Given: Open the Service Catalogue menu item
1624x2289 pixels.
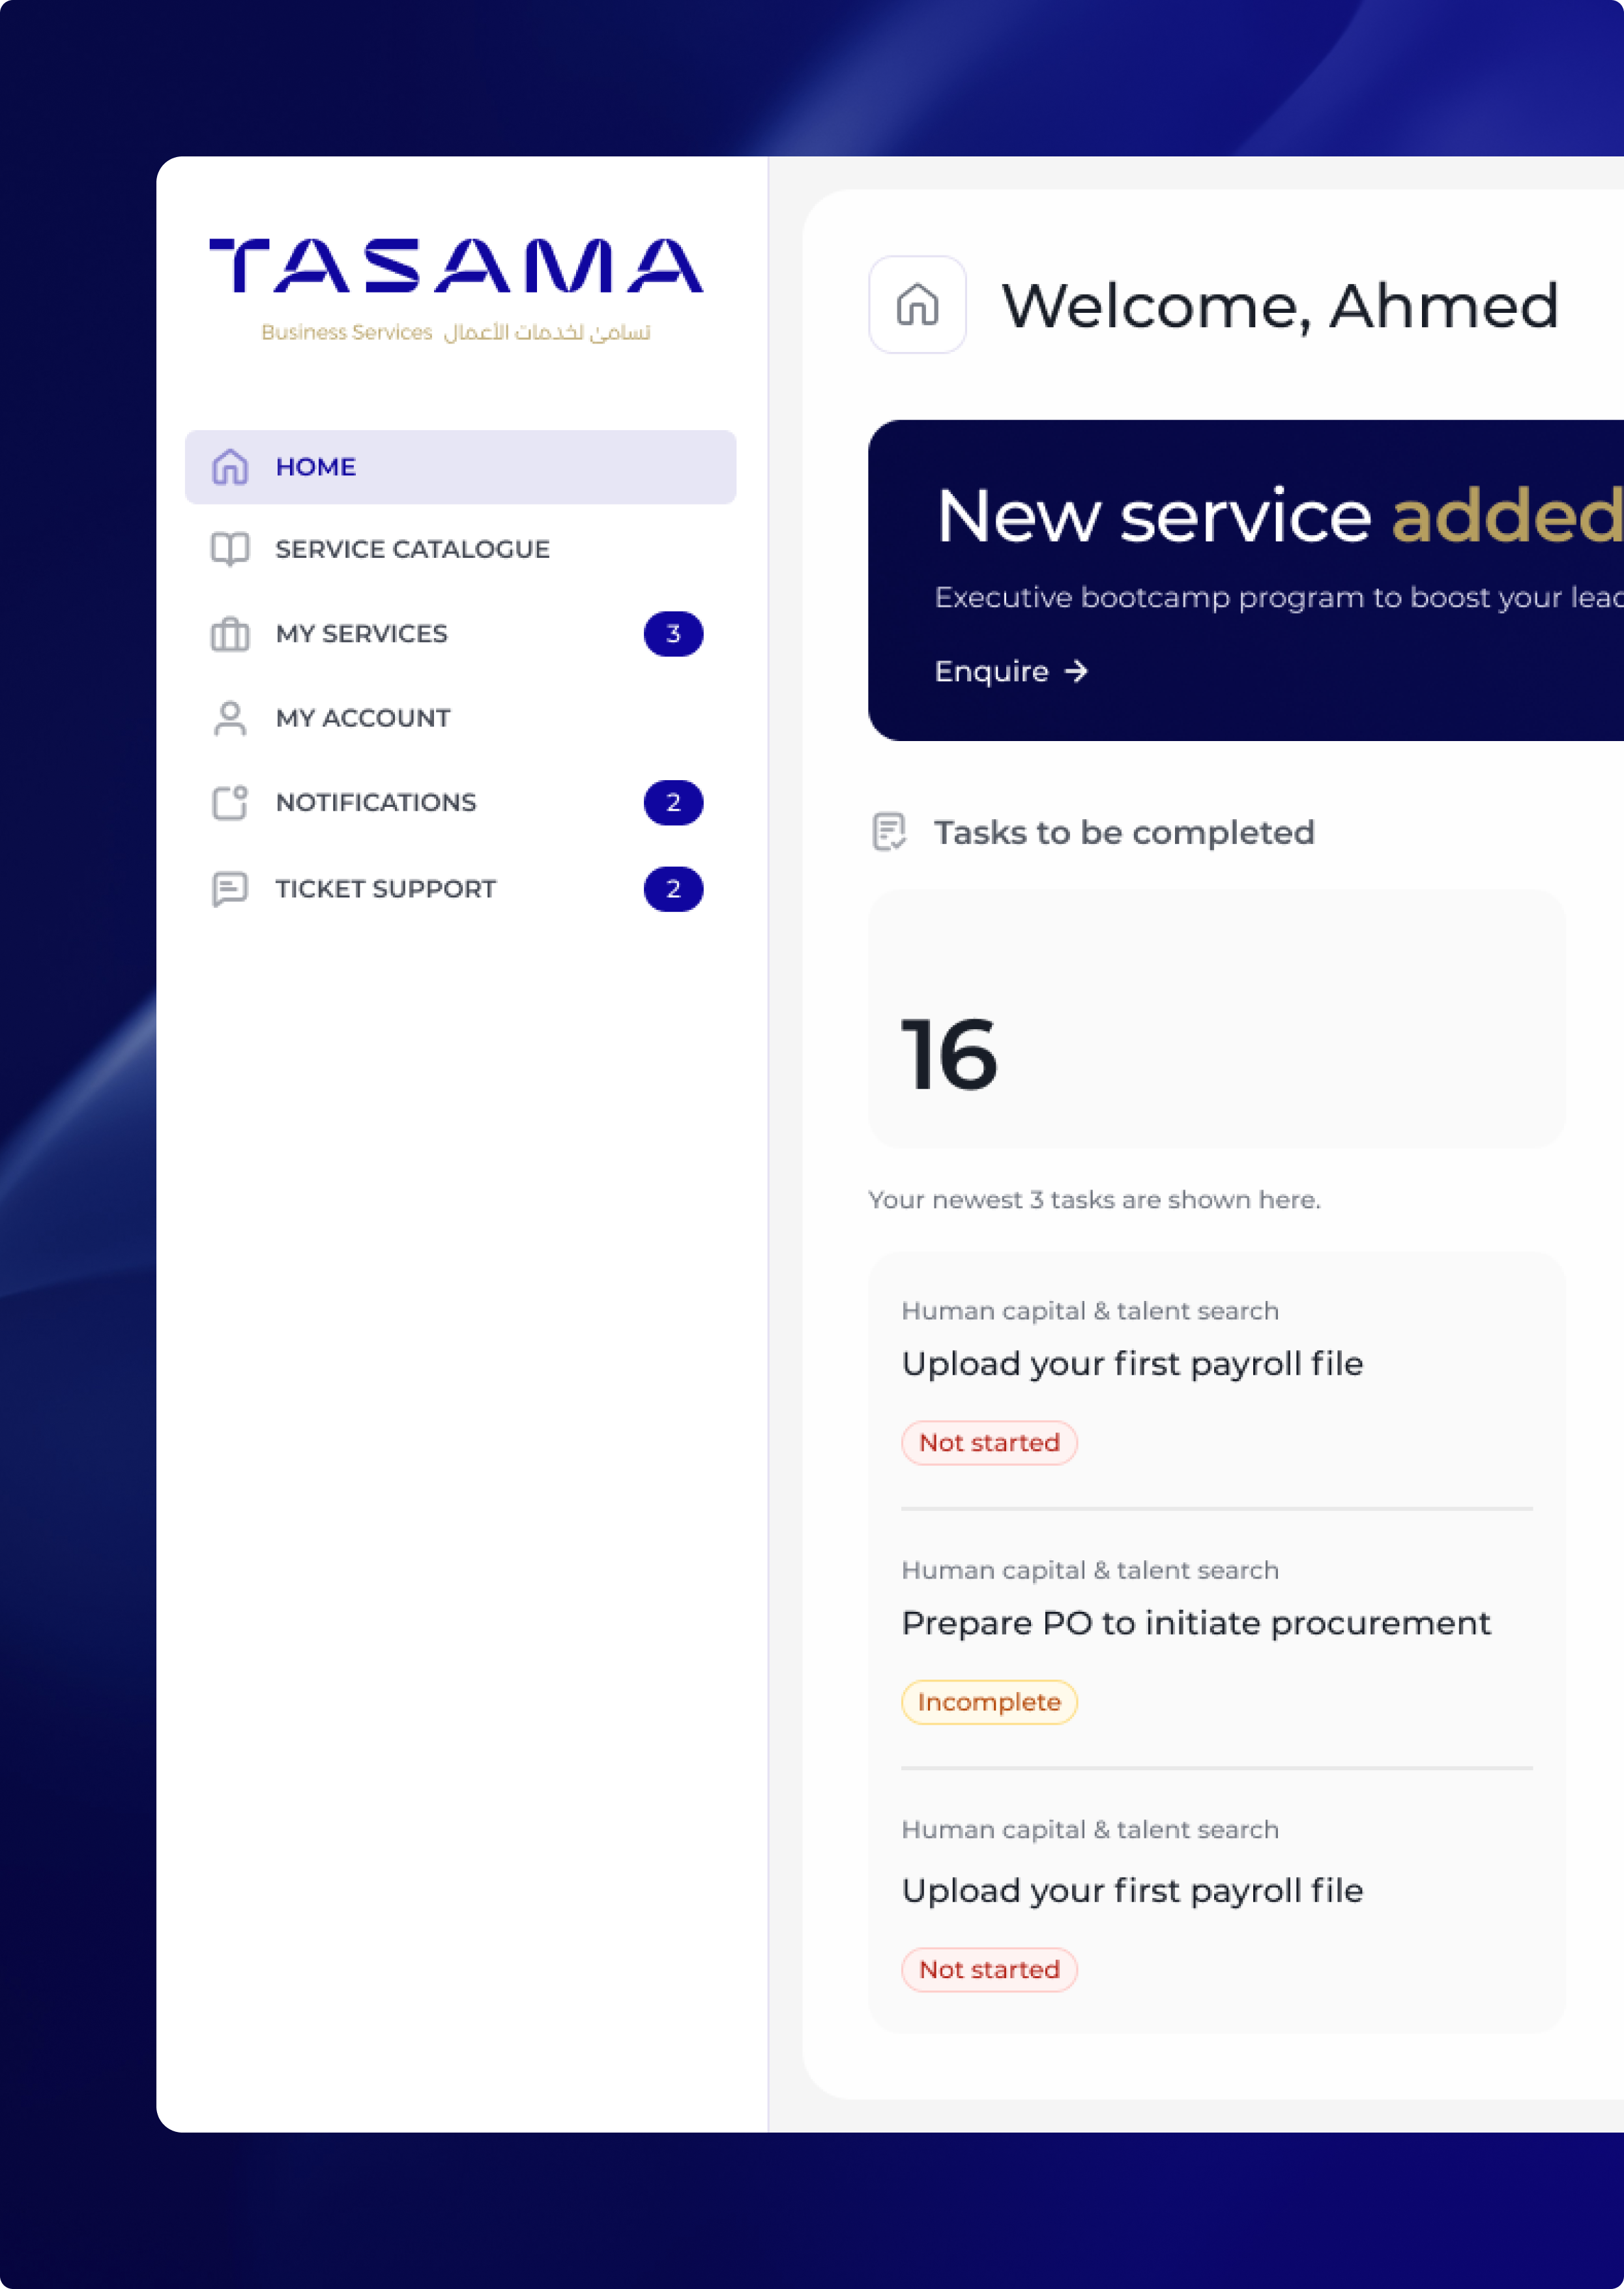Looking at the screenshot, I should 412,549.
